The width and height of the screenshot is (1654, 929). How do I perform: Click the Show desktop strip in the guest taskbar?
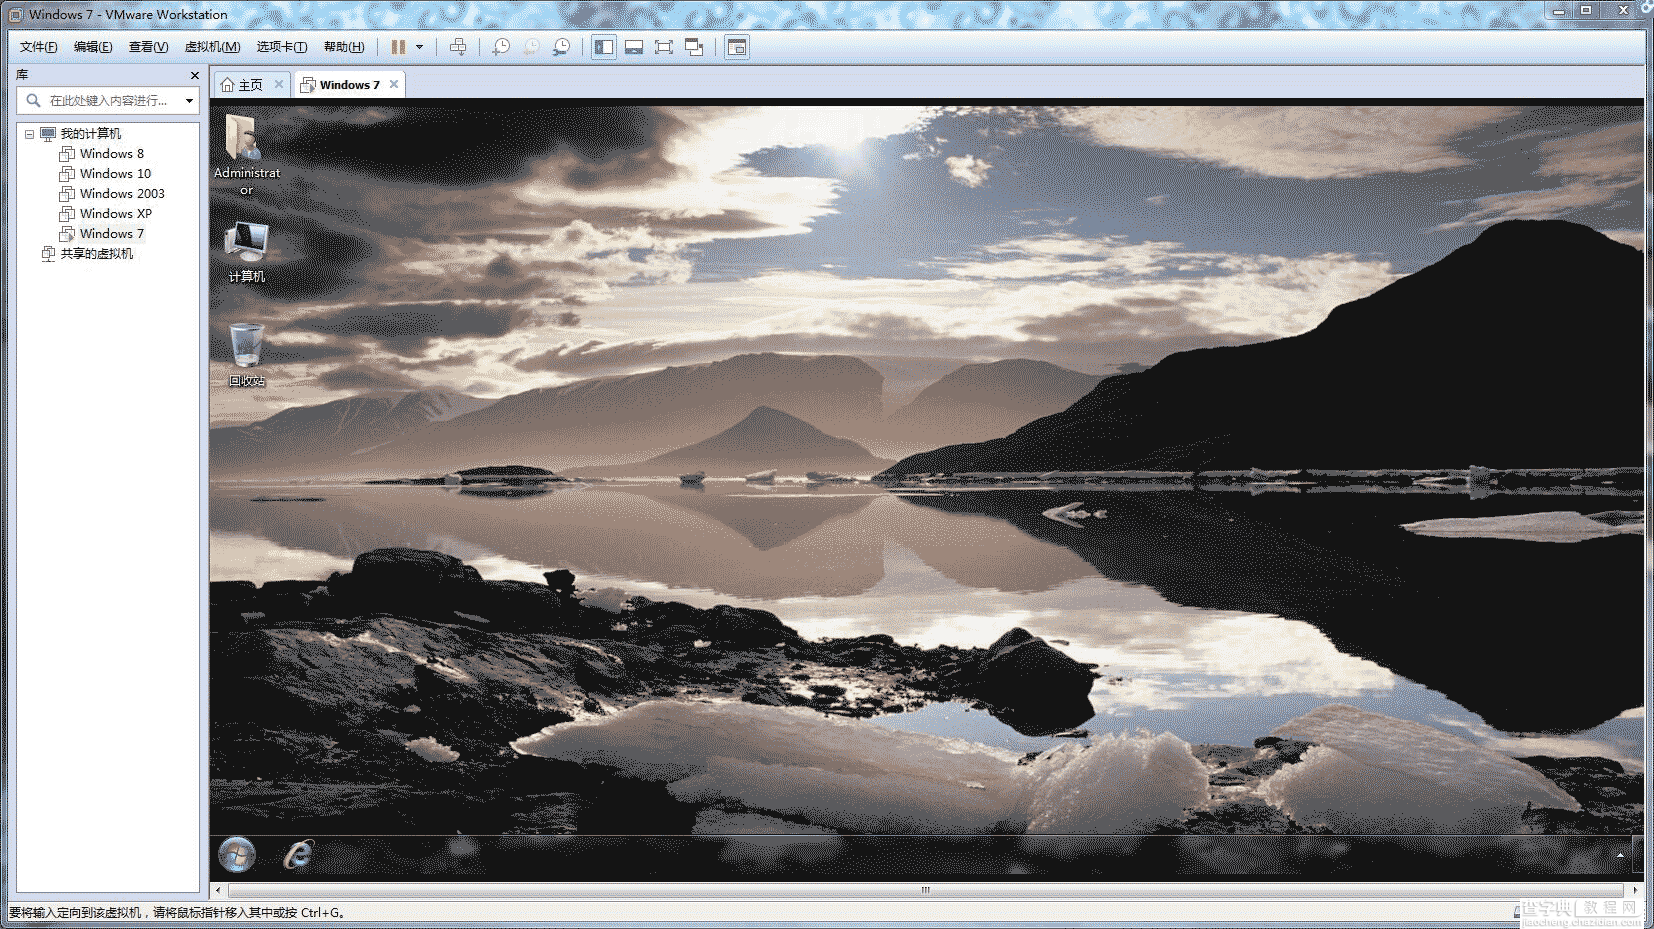point(1638,855)
